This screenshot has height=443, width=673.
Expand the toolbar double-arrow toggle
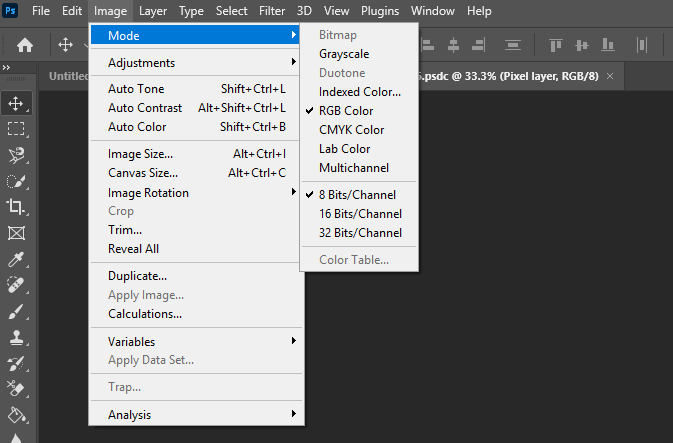click(6, 67)
